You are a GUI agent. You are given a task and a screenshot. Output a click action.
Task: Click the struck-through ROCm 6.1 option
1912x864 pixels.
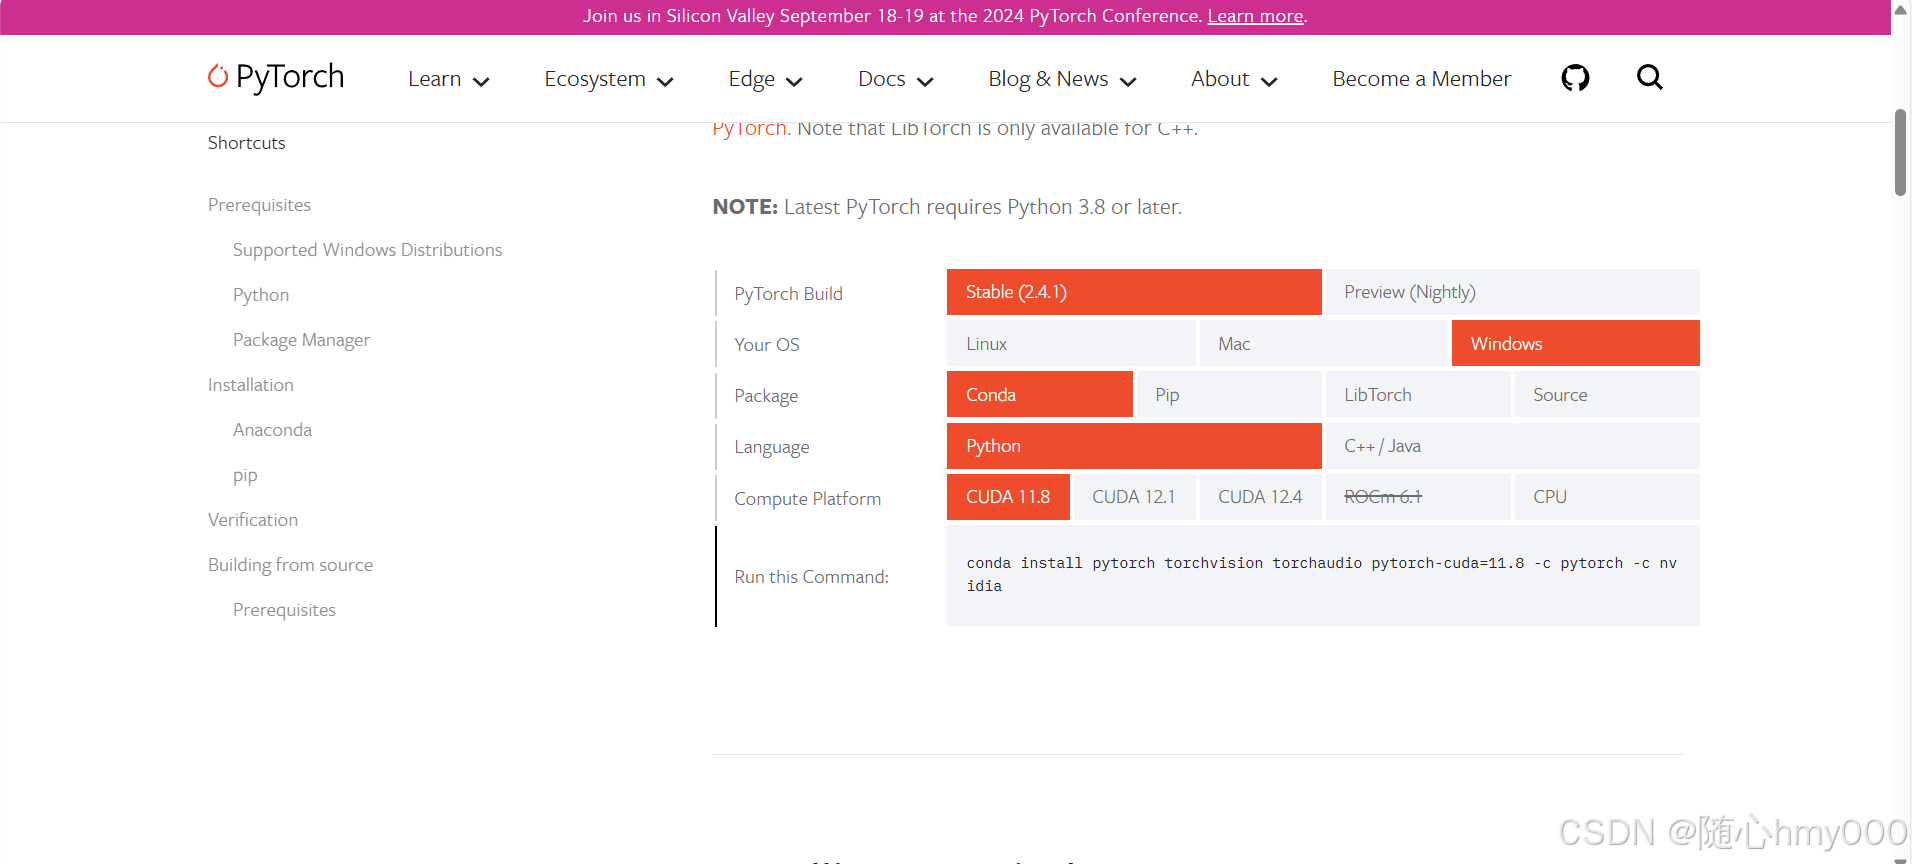click(1418, 497)
